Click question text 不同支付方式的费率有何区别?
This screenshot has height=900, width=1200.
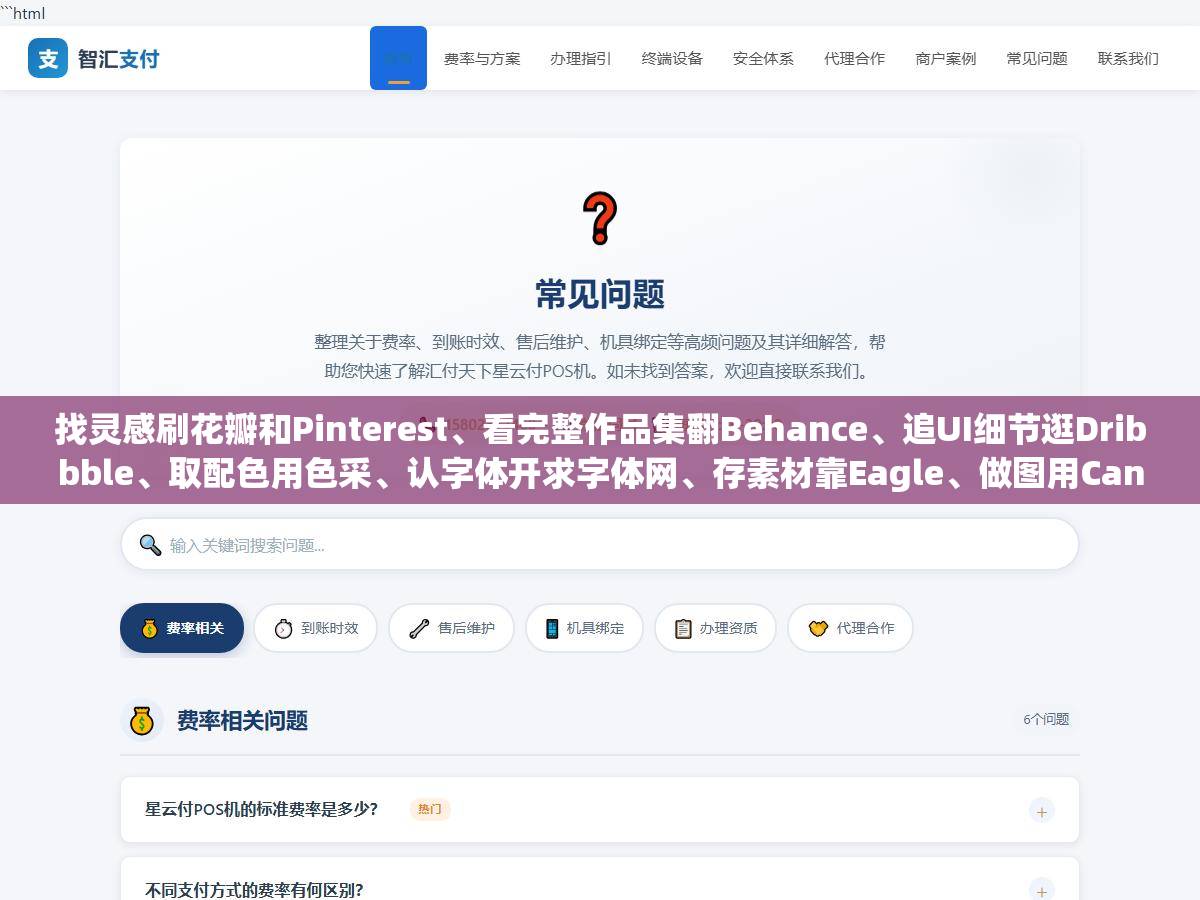coord(254,889)
